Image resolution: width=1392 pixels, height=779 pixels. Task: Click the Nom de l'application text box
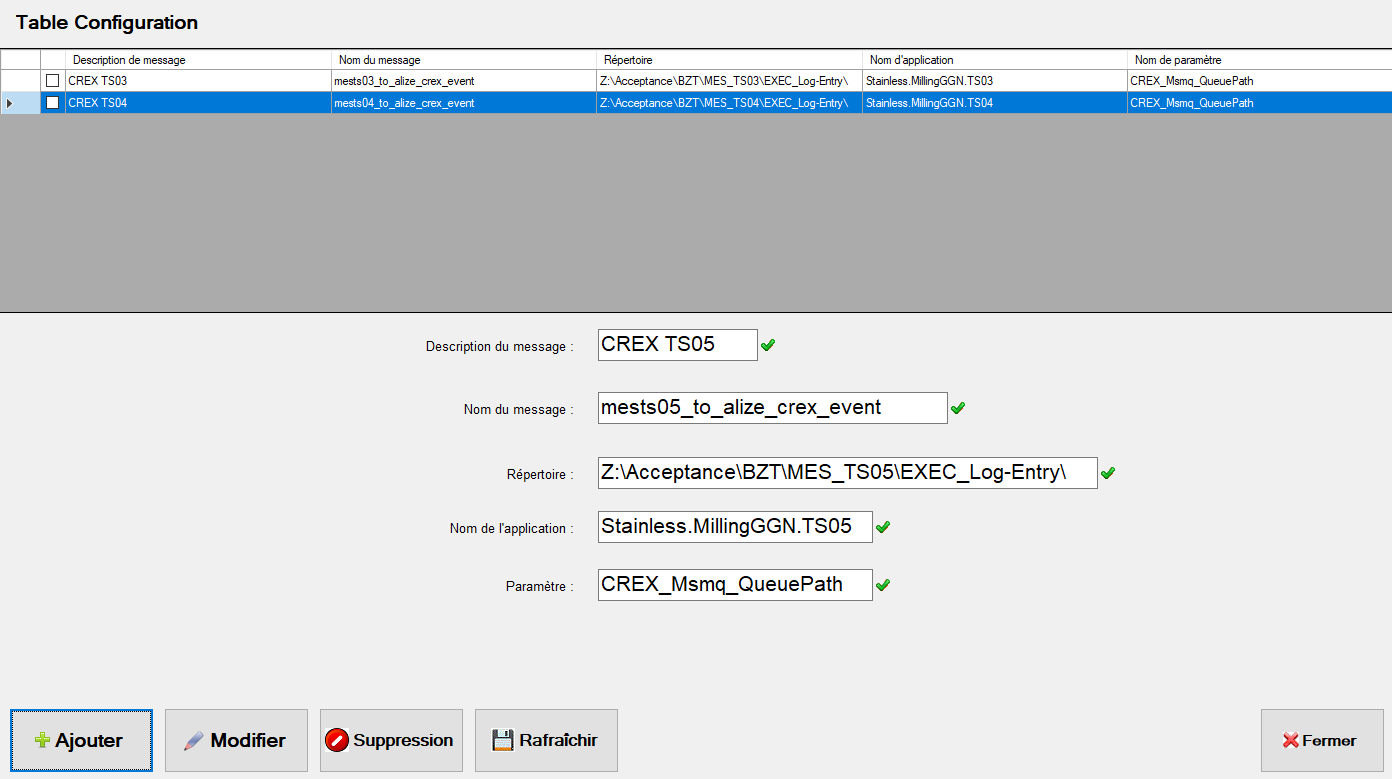coord(734,527)
